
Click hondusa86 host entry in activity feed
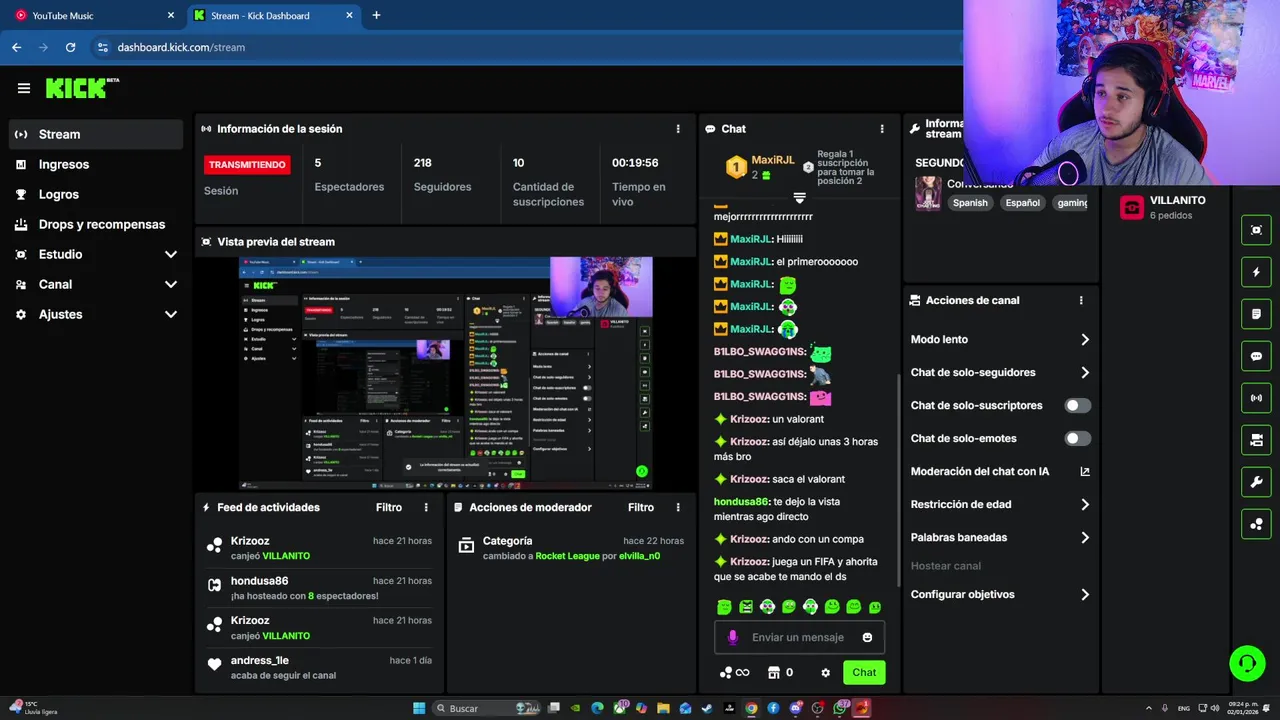[x=319, y=588]
